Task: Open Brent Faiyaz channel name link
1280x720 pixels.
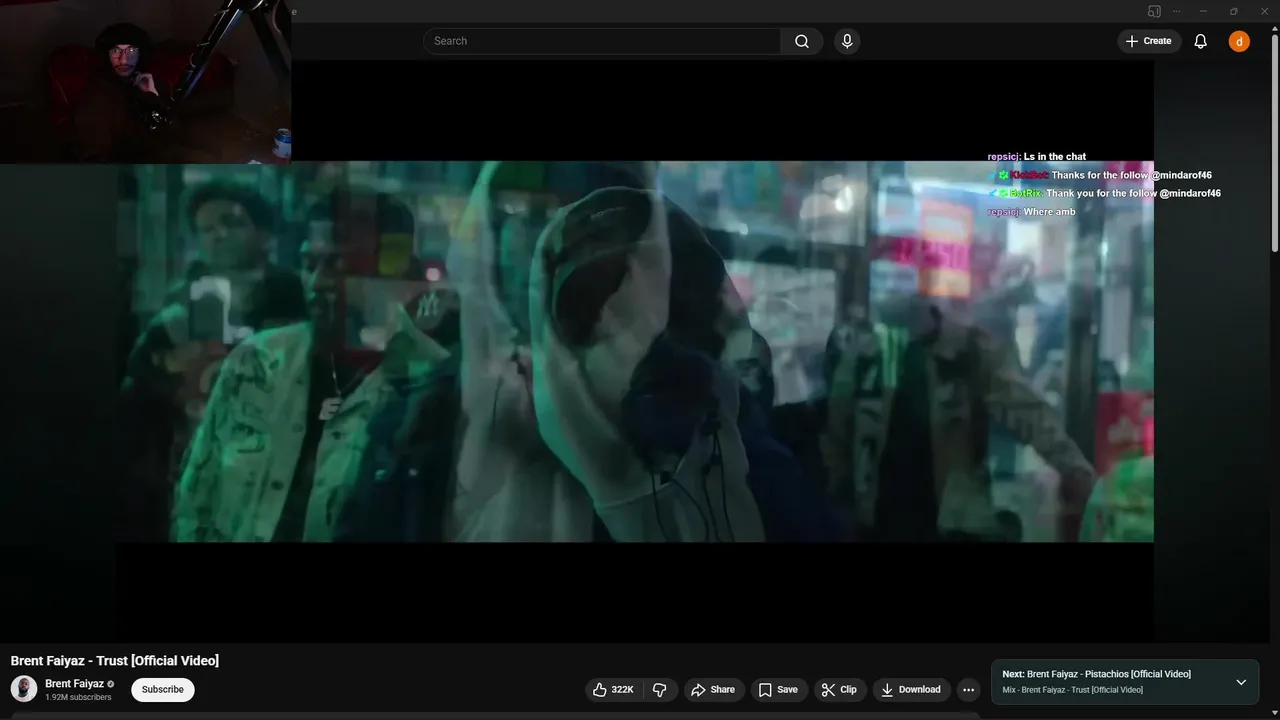Action: click(x=74, y=684)
